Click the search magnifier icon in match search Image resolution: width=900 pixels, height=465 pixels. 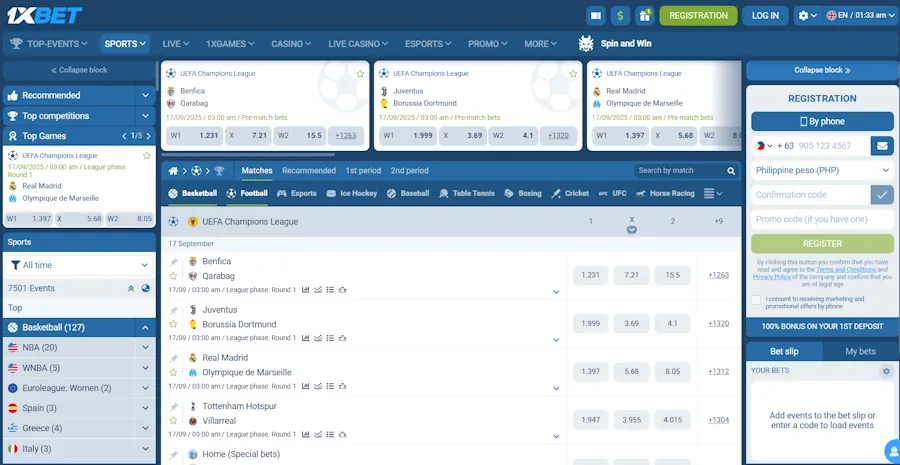[x=730, y=171]
